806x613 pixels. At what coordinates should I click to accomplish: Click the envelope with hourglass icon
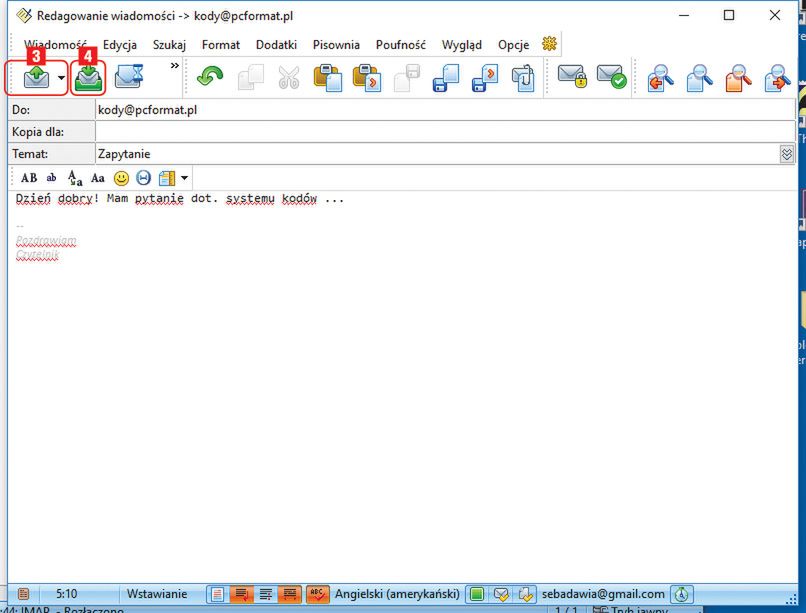click(x=129, y=78)
